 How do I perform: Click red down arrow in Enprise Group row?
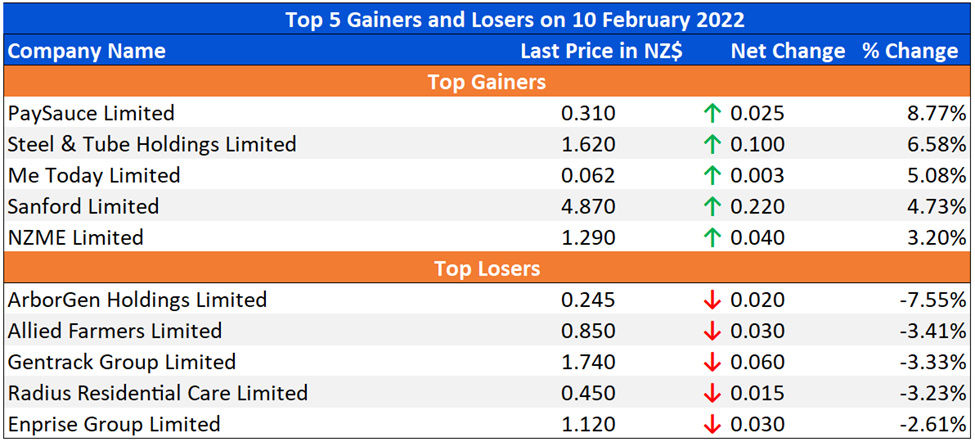coord(712,425)
